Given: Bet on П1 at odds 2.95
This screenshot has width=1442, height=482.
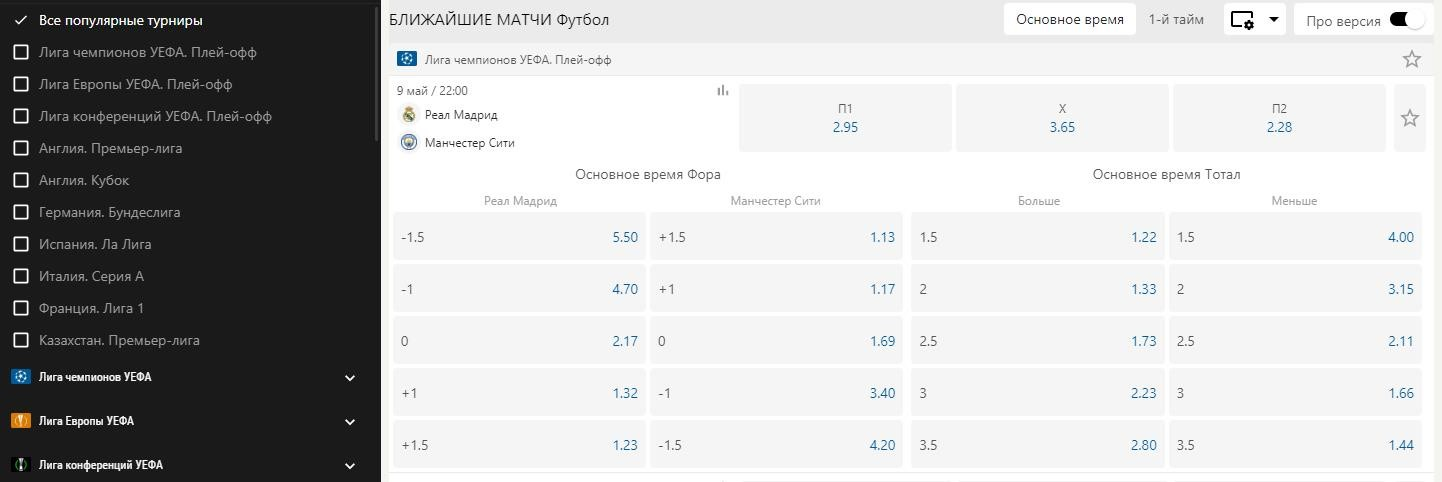Looking at the screenshot, I should 845,118.
